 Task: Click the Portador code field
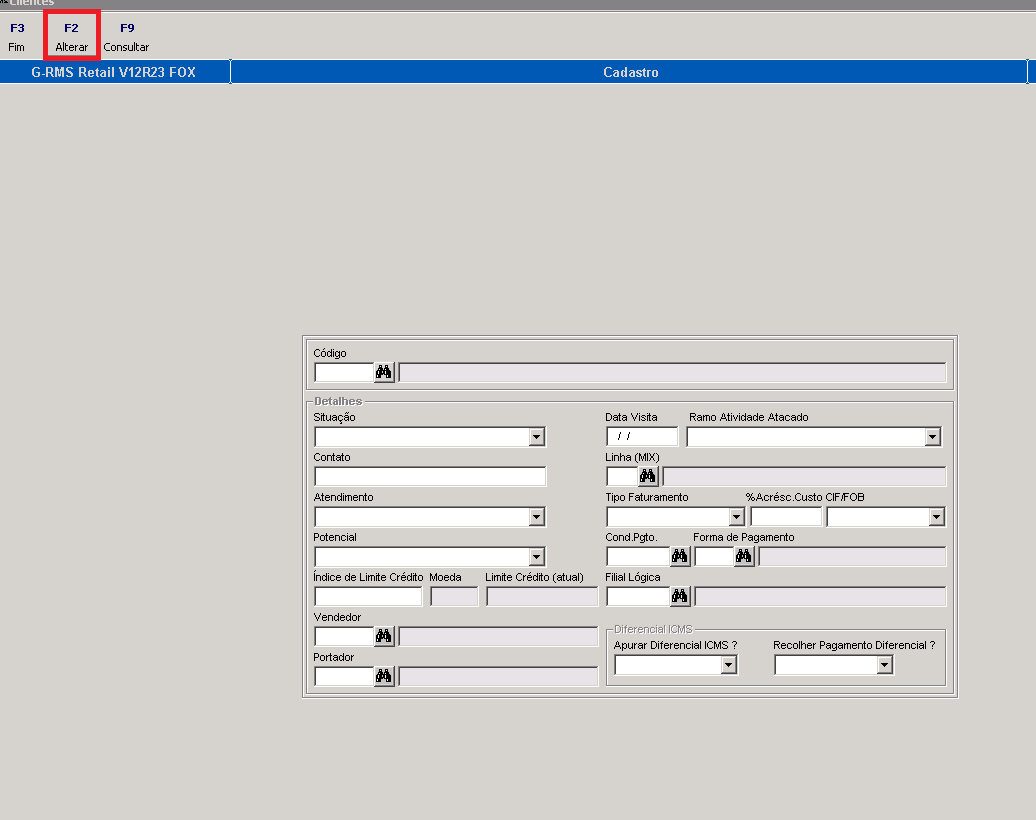[344, 676]
